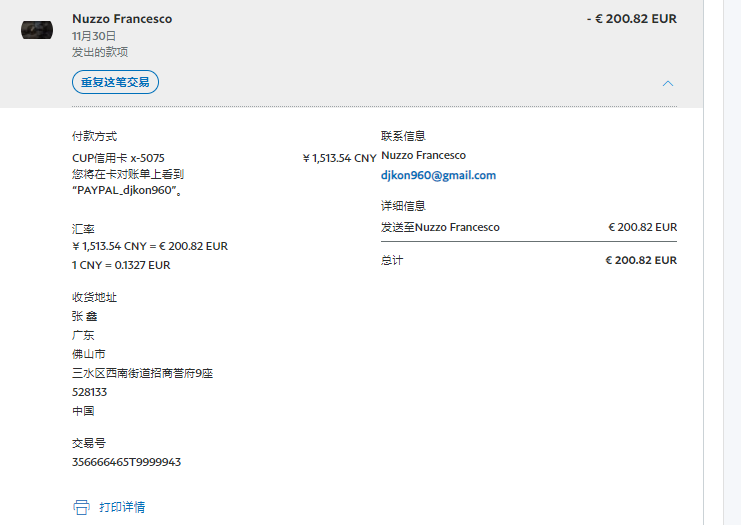Click the postal code 528133
Viewport: 741px width, 525px height.
tap(89, 392)
